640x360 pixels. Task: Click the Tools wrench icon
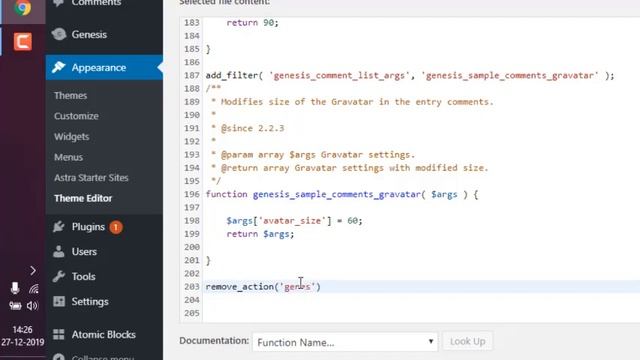59,276
